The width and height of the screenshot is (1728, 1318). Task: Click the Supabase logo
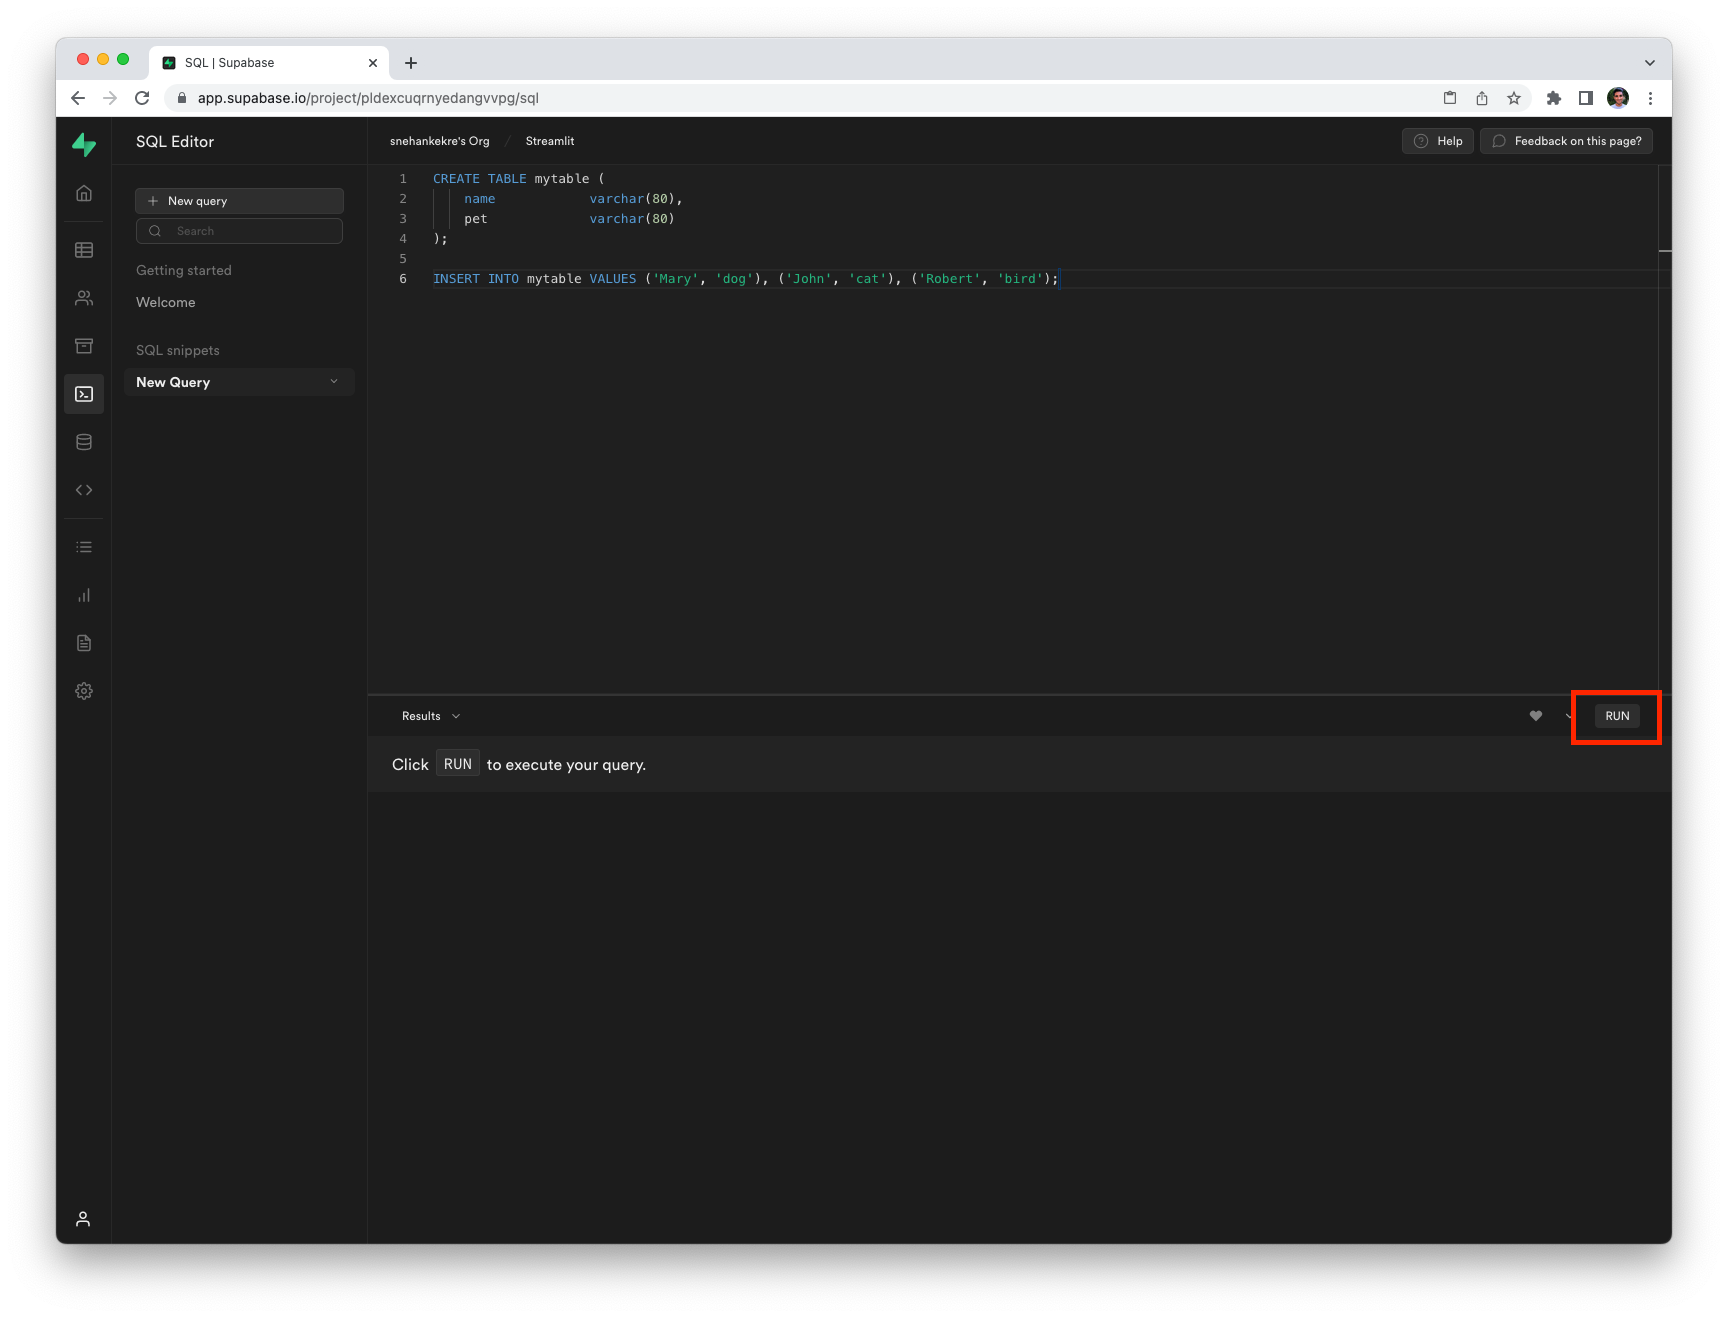coord(84,145)
